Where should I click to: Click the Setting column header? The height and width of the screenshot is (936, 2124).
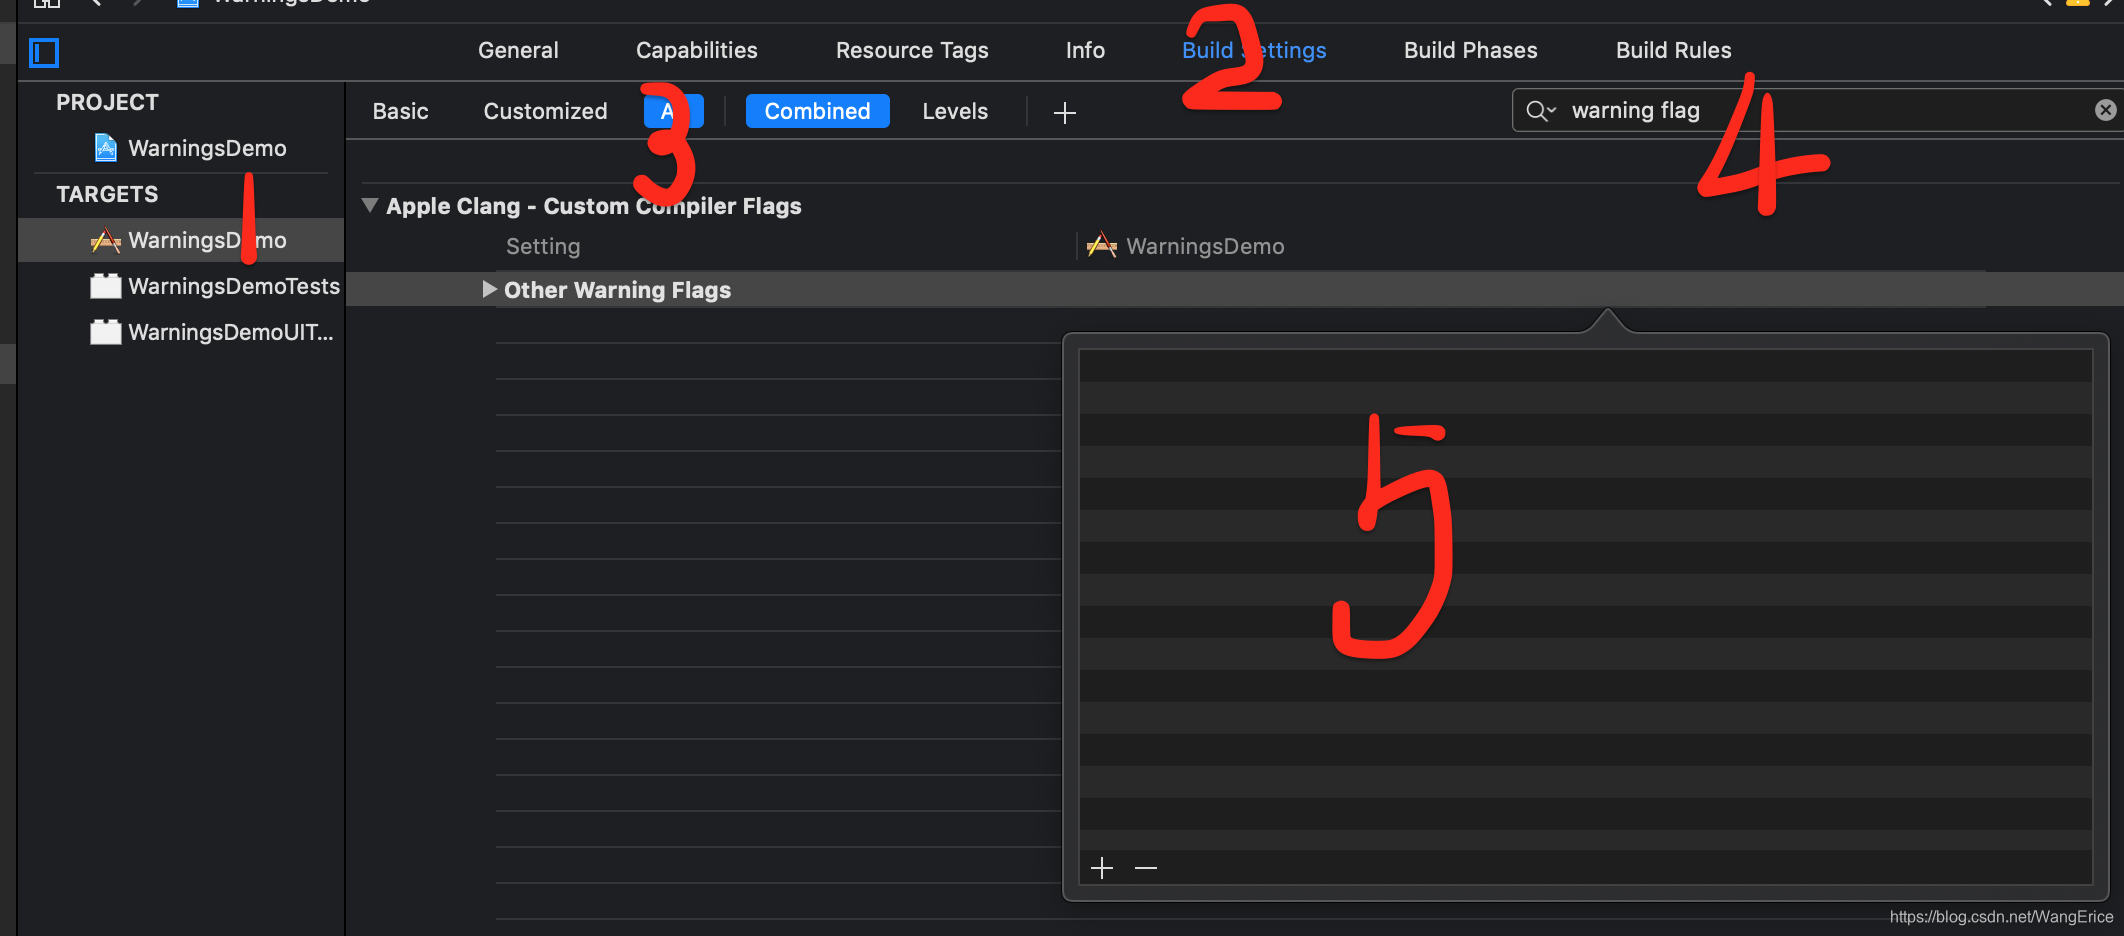543,246
